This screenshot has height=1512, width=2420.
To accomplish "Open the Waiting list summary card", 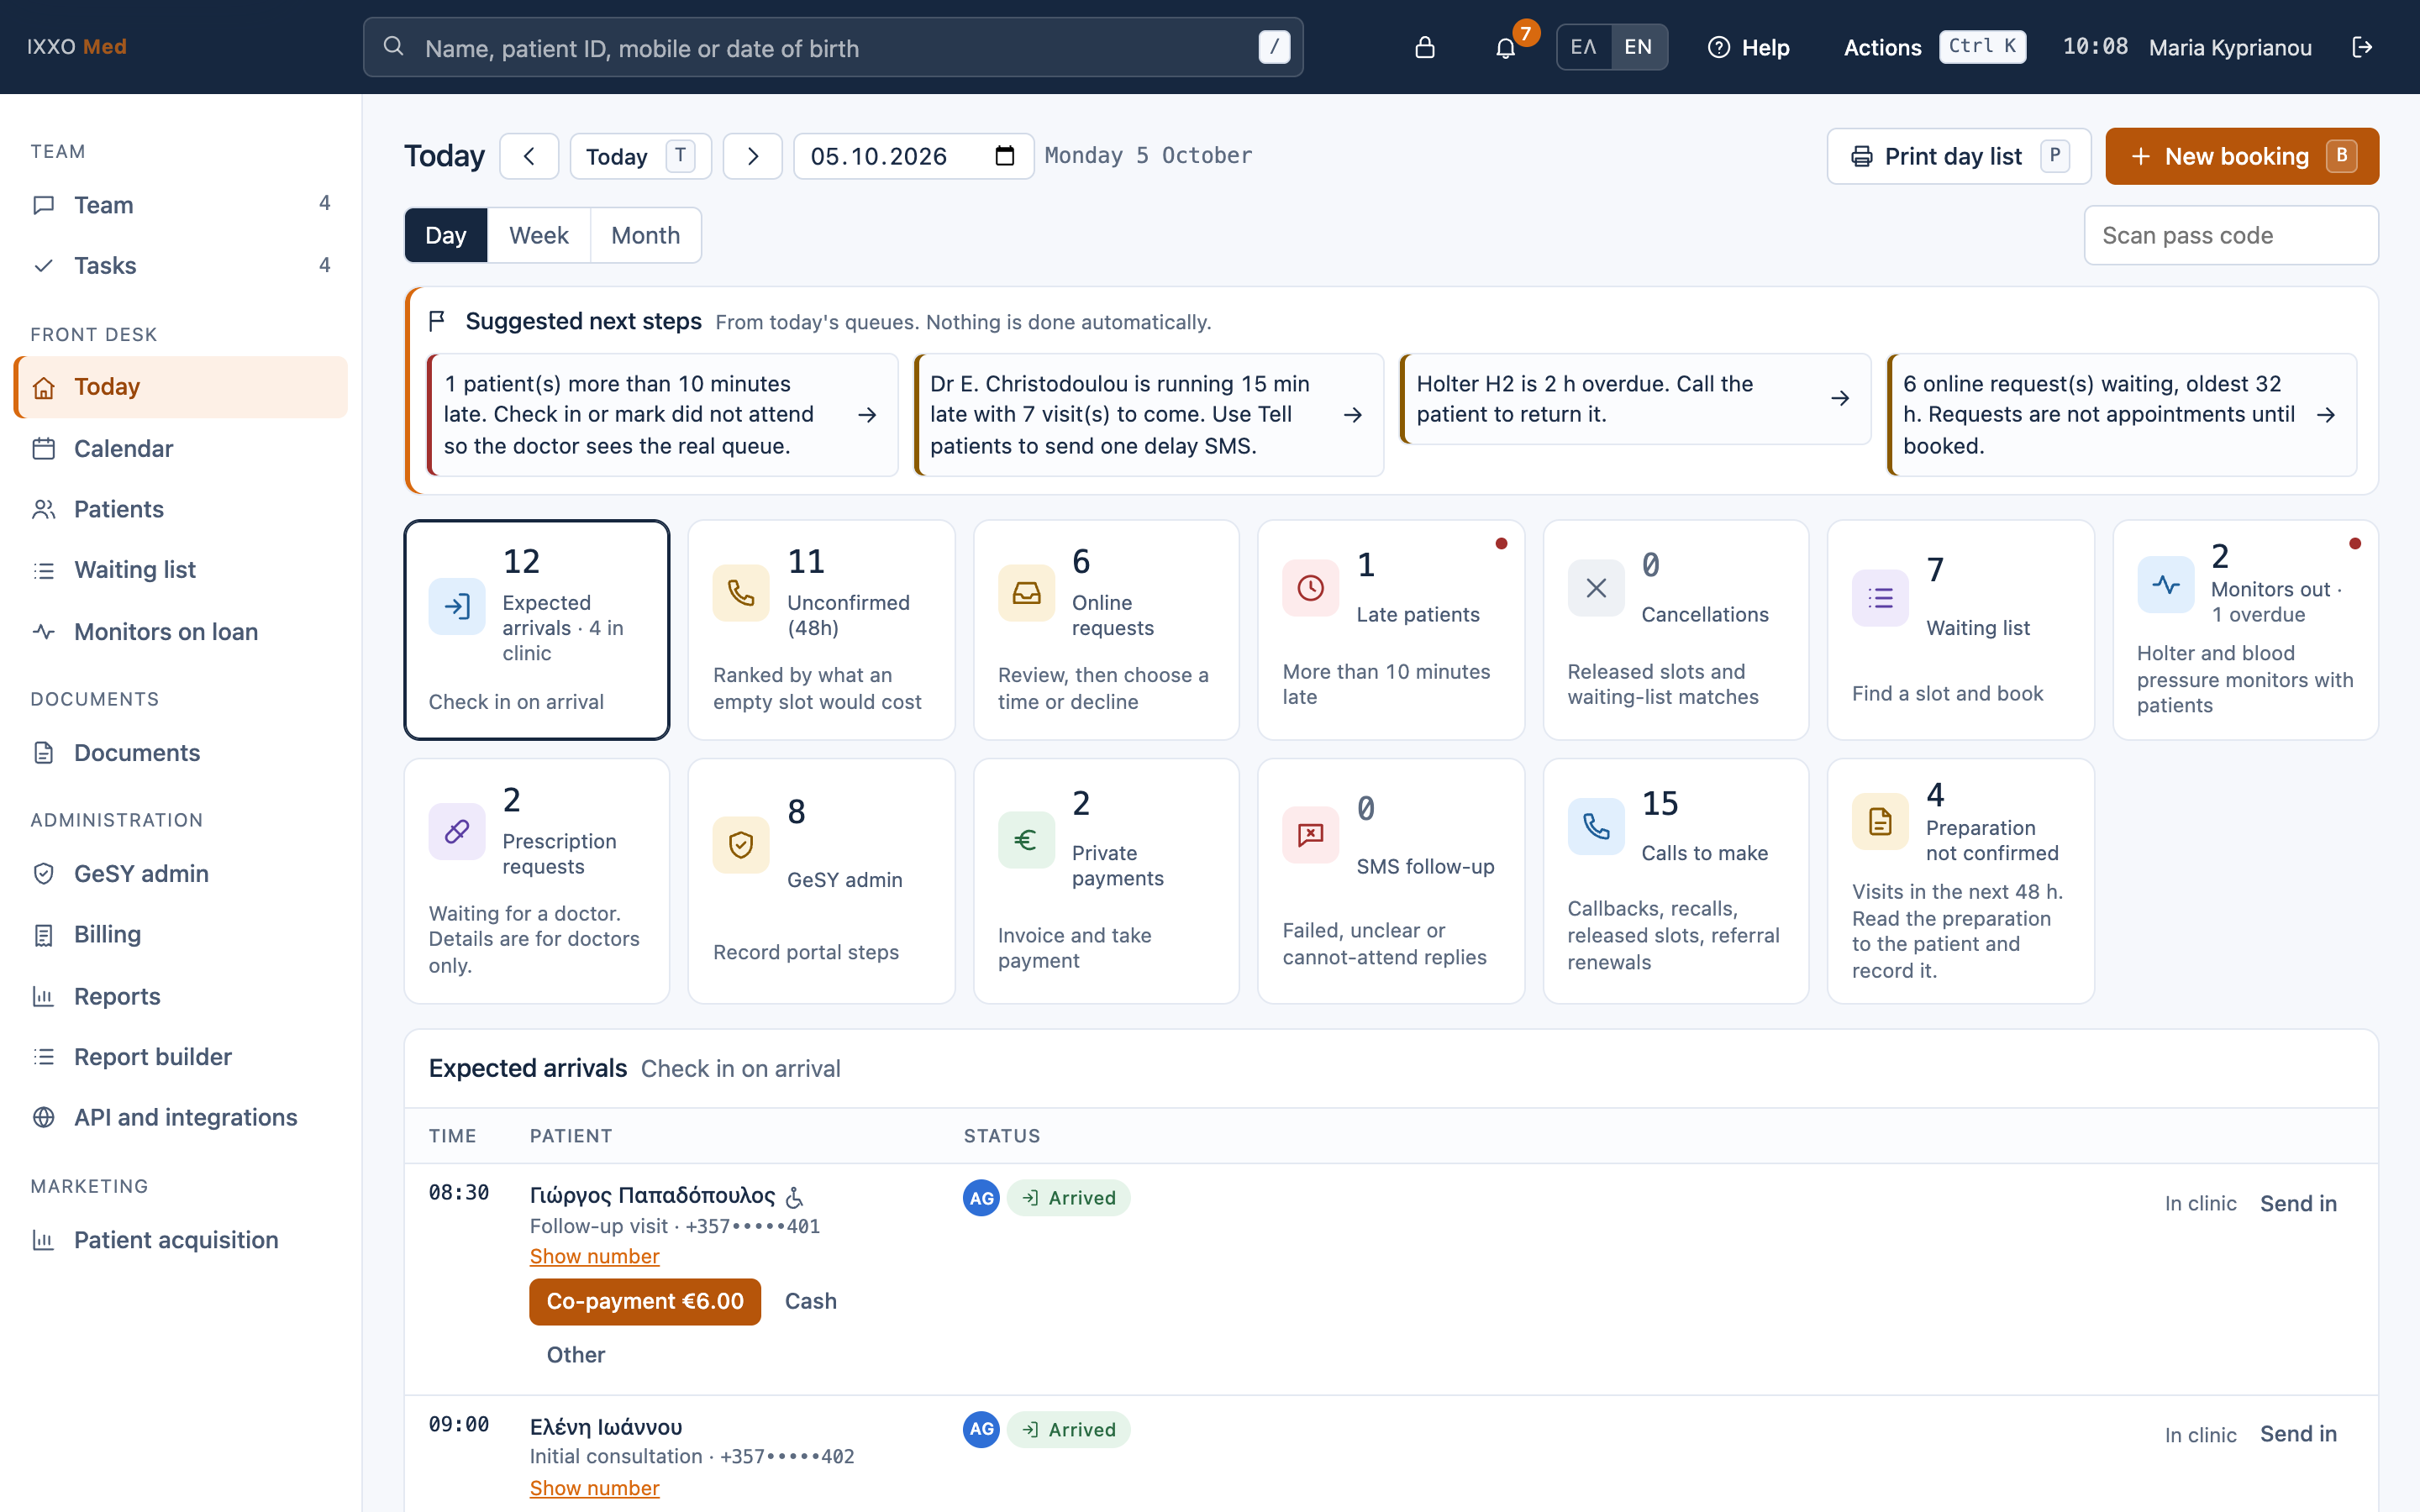I will [1960, 630].
